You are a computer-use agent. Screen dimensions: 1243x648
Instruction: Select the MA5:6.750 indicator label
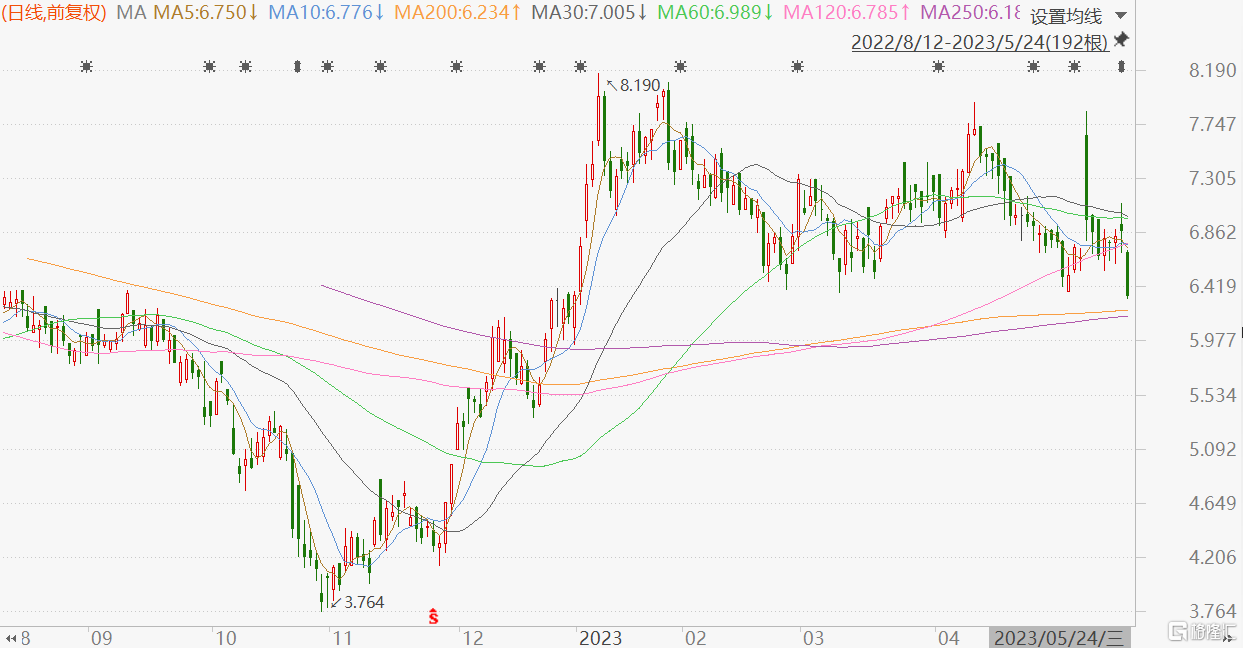[205, 13]
